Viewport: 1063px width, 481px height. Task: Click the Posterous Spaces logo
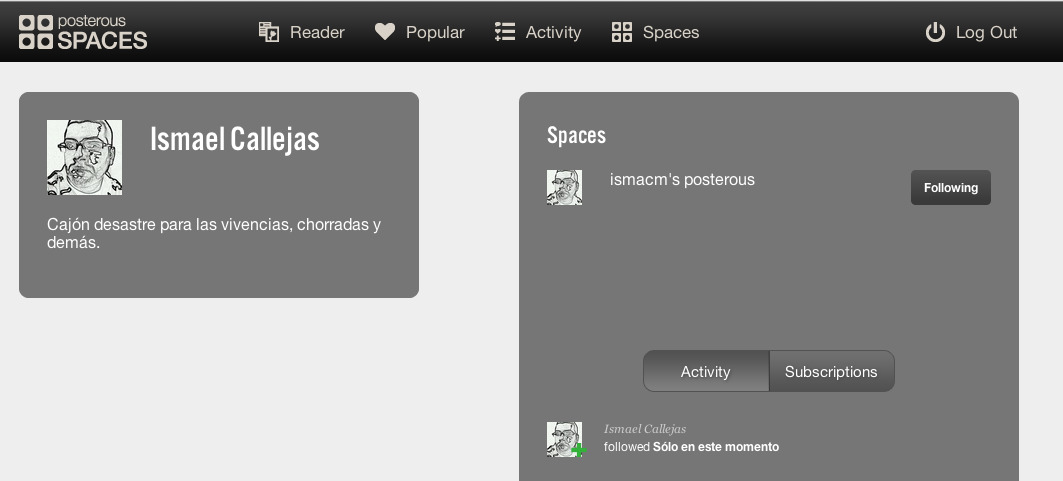pos(83,32)
